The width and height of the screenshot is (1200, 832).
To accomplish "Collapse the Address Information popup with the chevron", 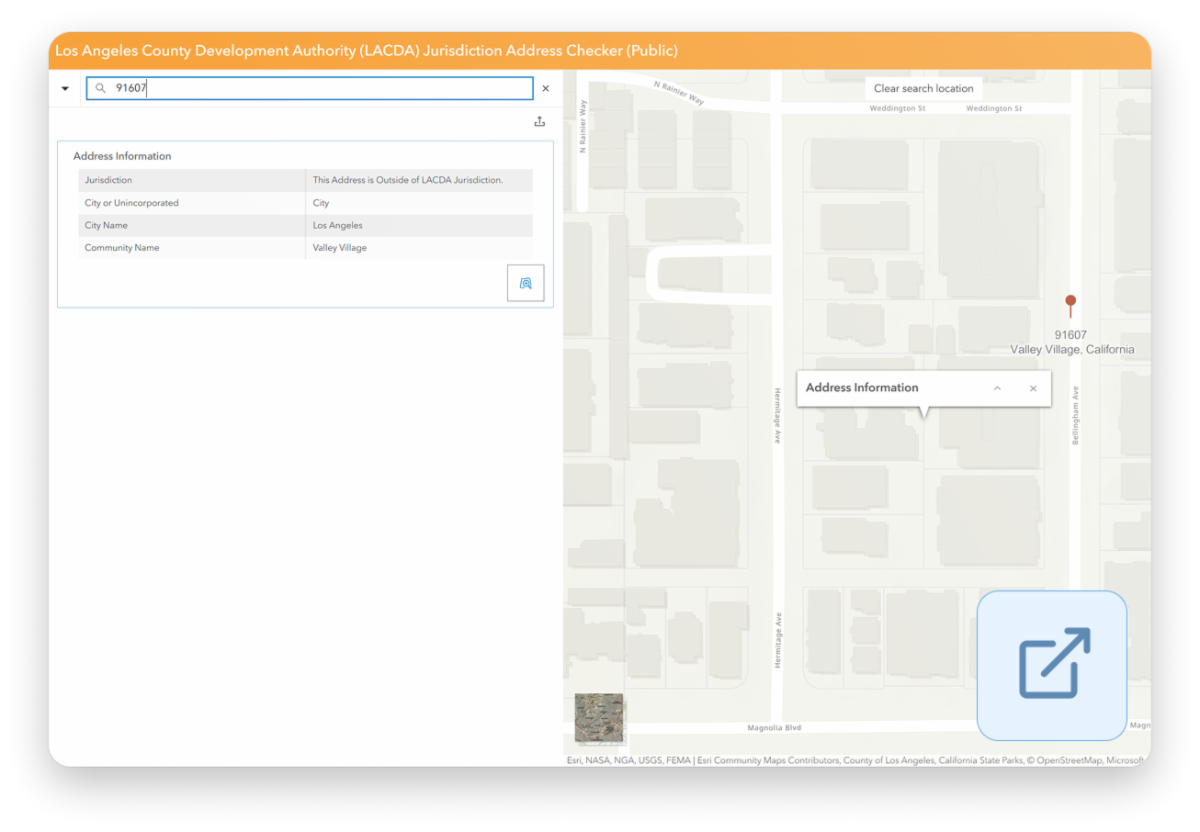I will [x=997, y=388].
